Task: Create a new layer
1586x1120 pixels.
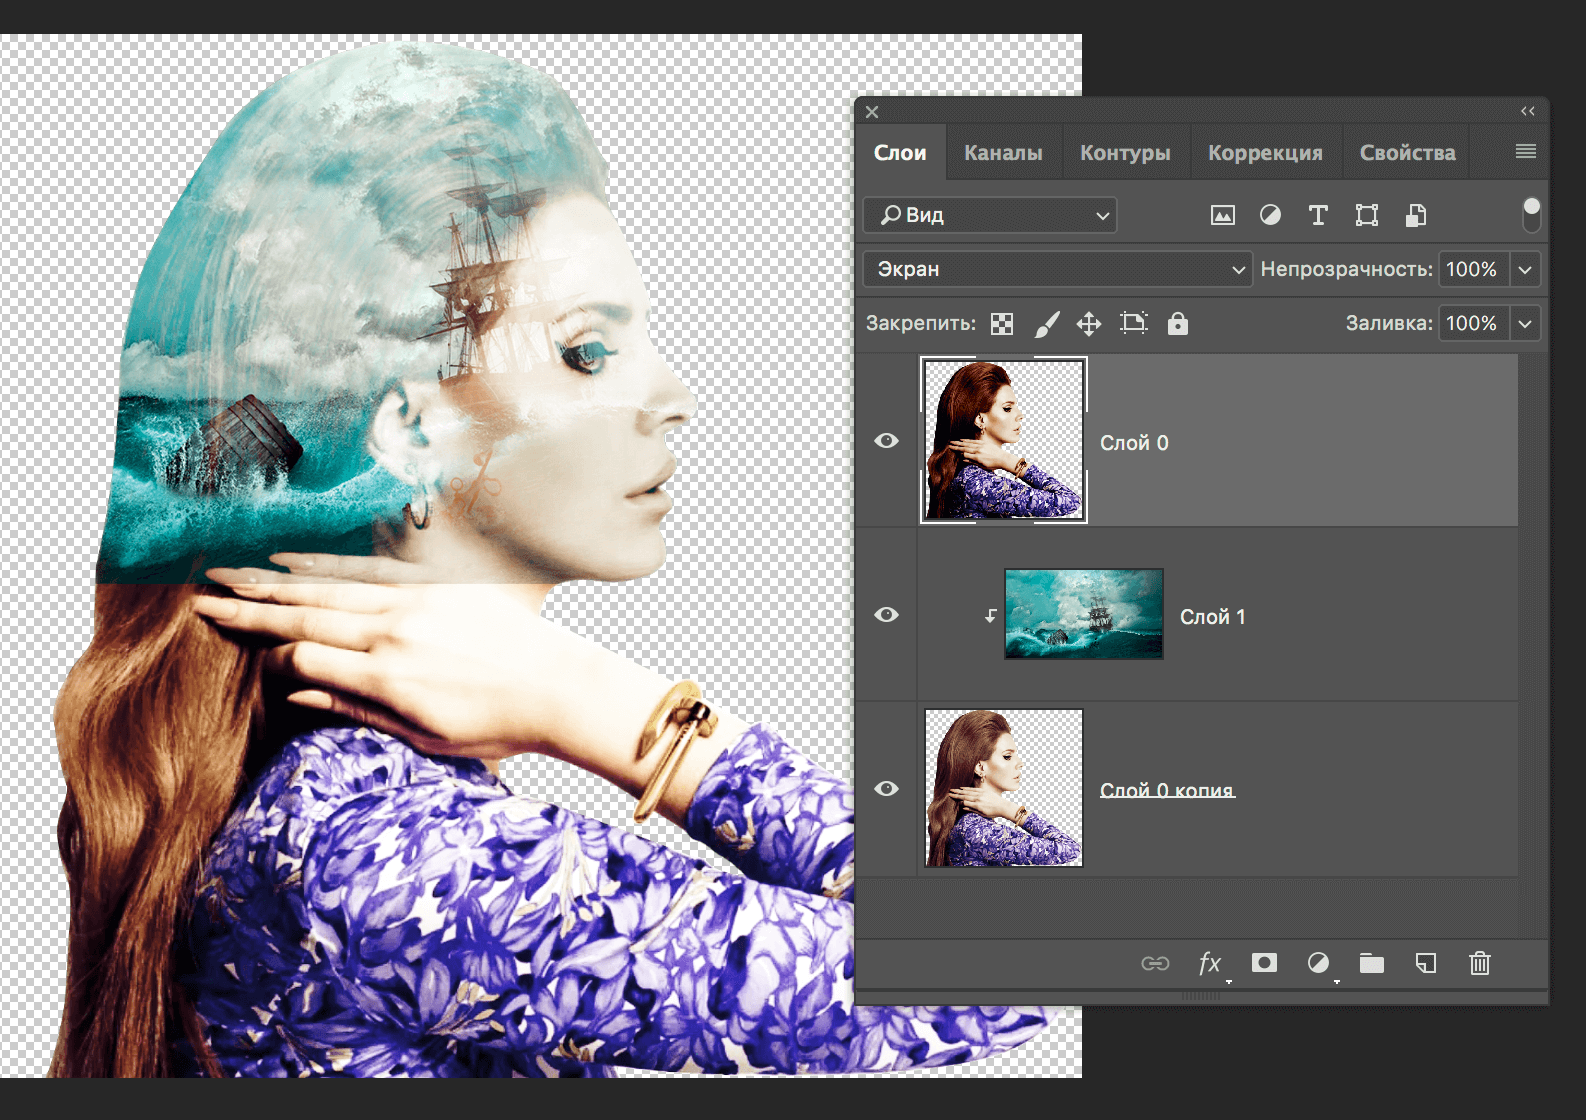Action: pyautogui.click(x=1426, y=963)
